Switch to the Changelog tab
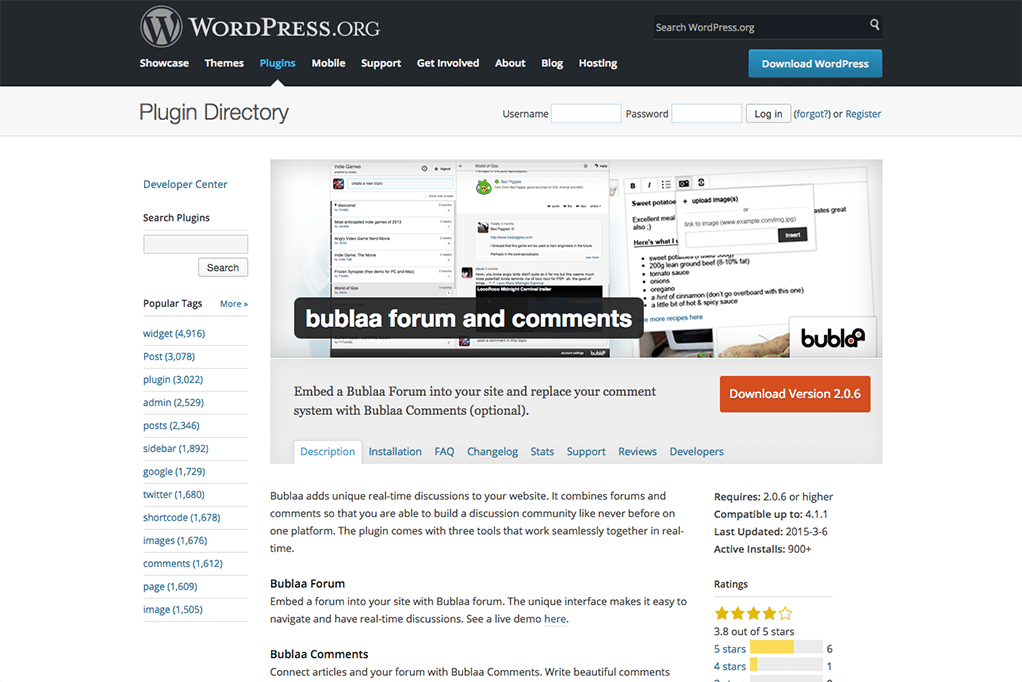This screenshot has width=1022, height=682. (492, 452)
